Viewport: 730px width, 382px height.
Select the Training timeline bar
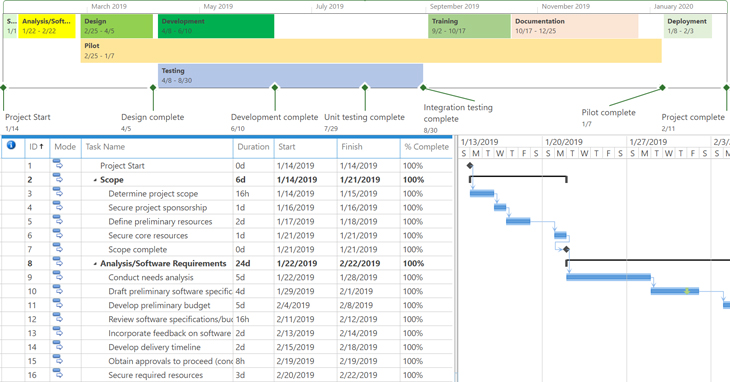469,27
